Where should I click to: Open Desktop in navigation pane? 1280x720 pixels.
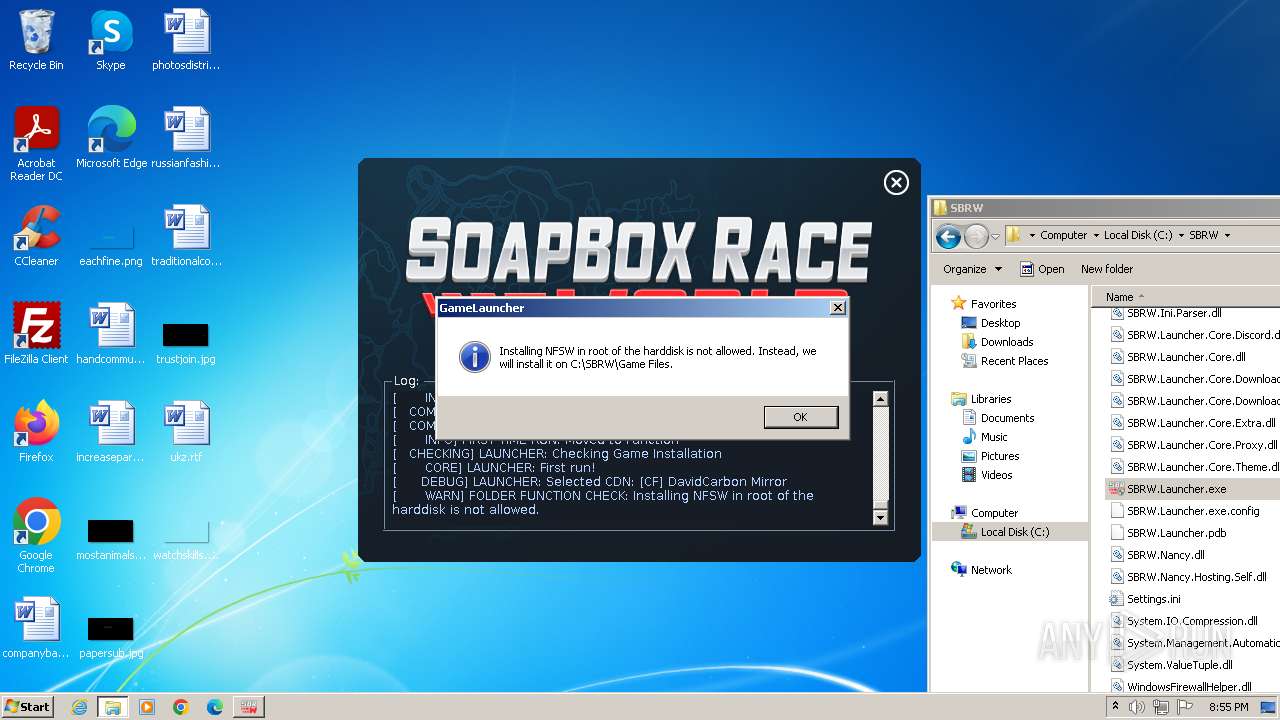point(1000,323)
